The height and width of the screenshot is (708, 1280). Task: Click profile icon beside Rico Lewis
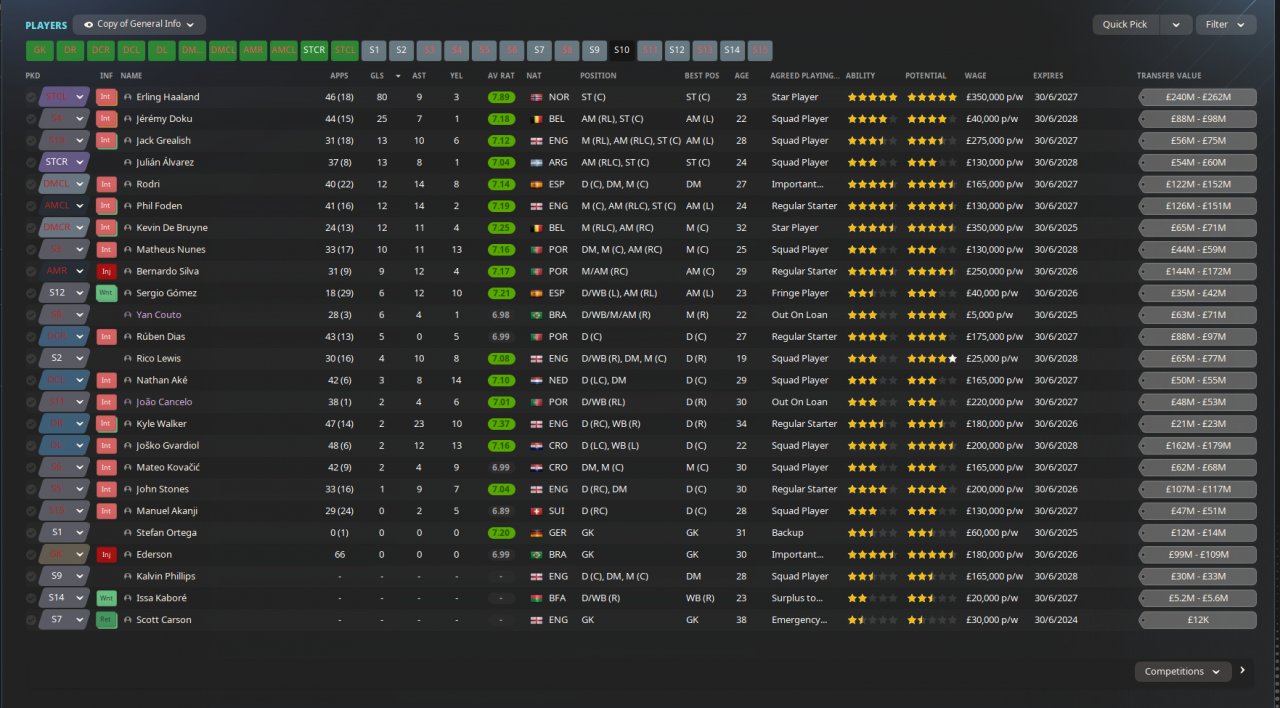click(x=128, y=358)
